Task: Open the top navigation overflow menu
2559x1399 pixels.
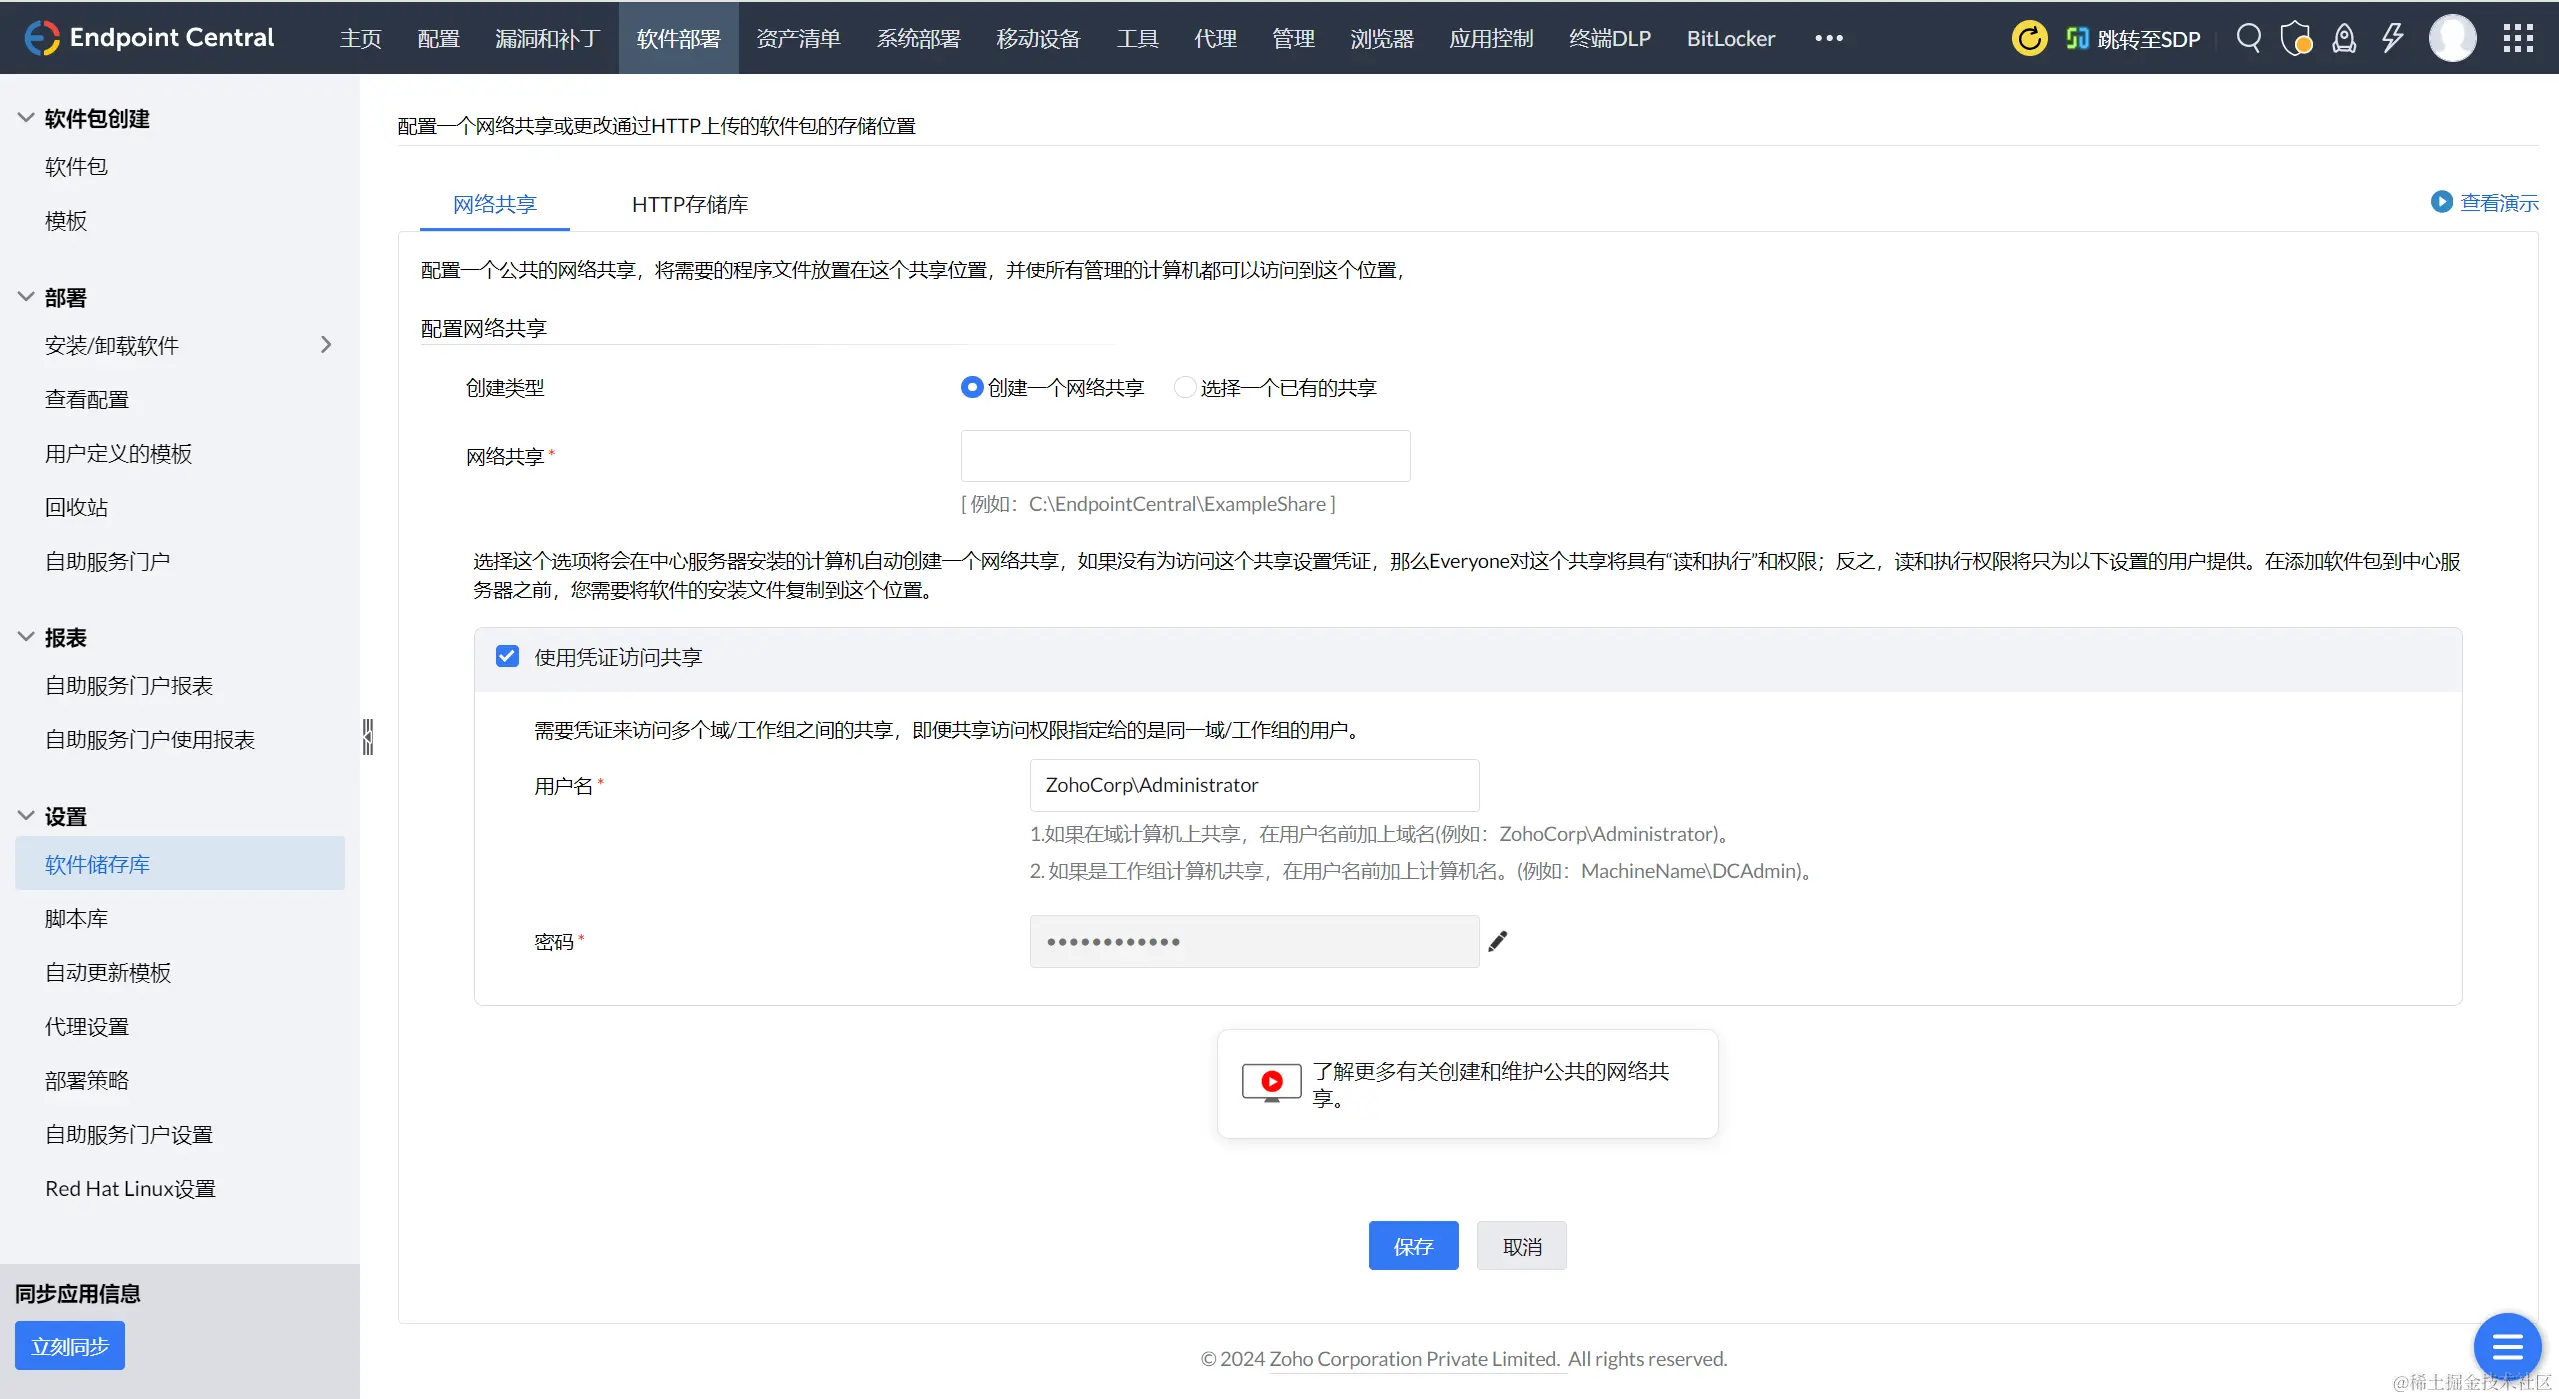Action: click(x=1829, y=38)
